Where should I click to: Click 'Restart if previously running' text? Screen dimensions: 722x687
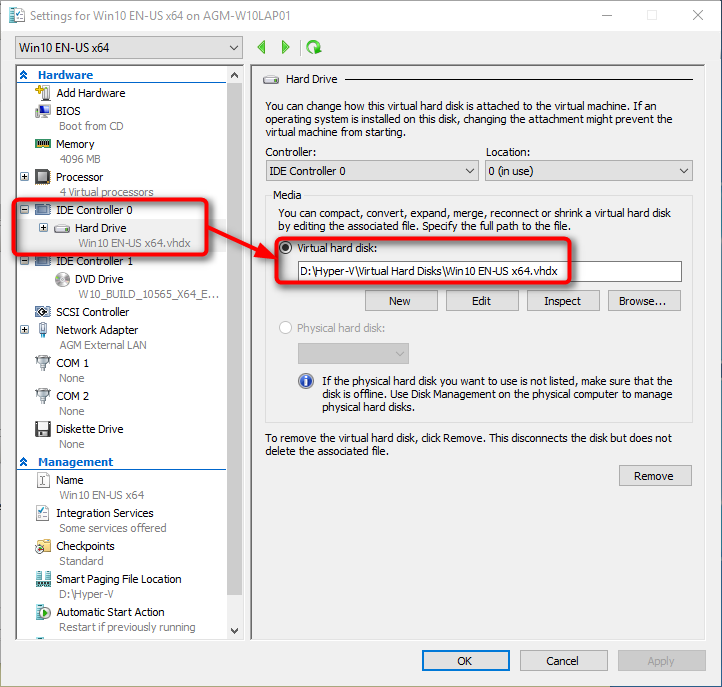(x=127, y=627)
